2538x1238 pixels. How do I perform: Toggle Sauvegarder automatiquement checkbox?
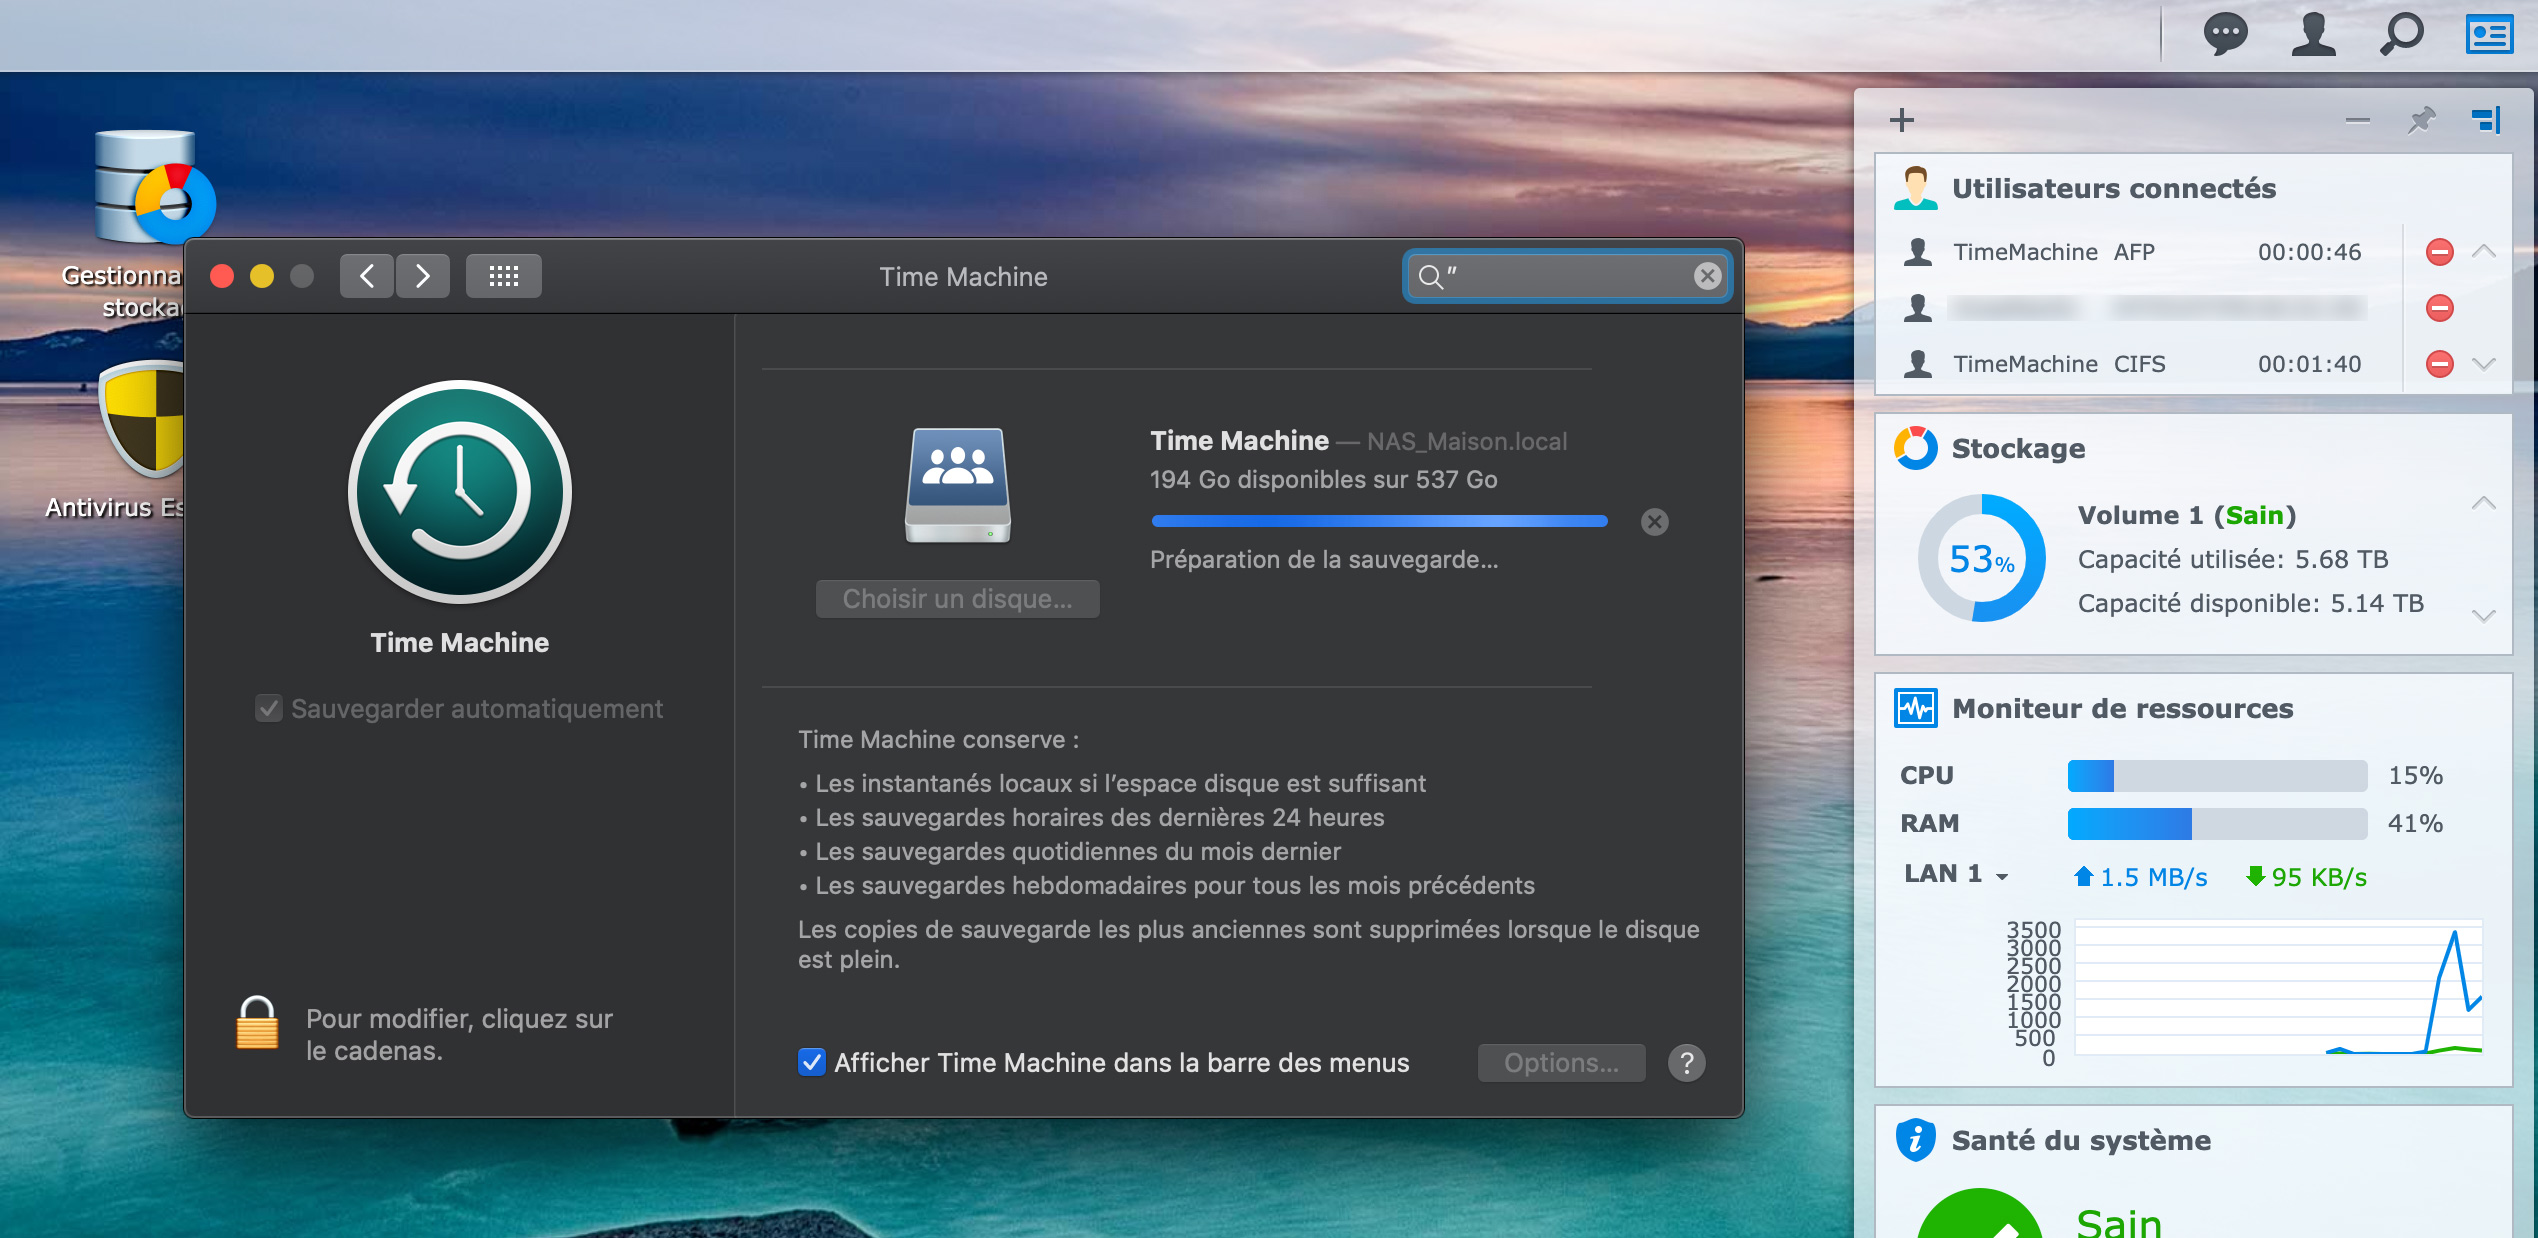[x=268, y=709]
